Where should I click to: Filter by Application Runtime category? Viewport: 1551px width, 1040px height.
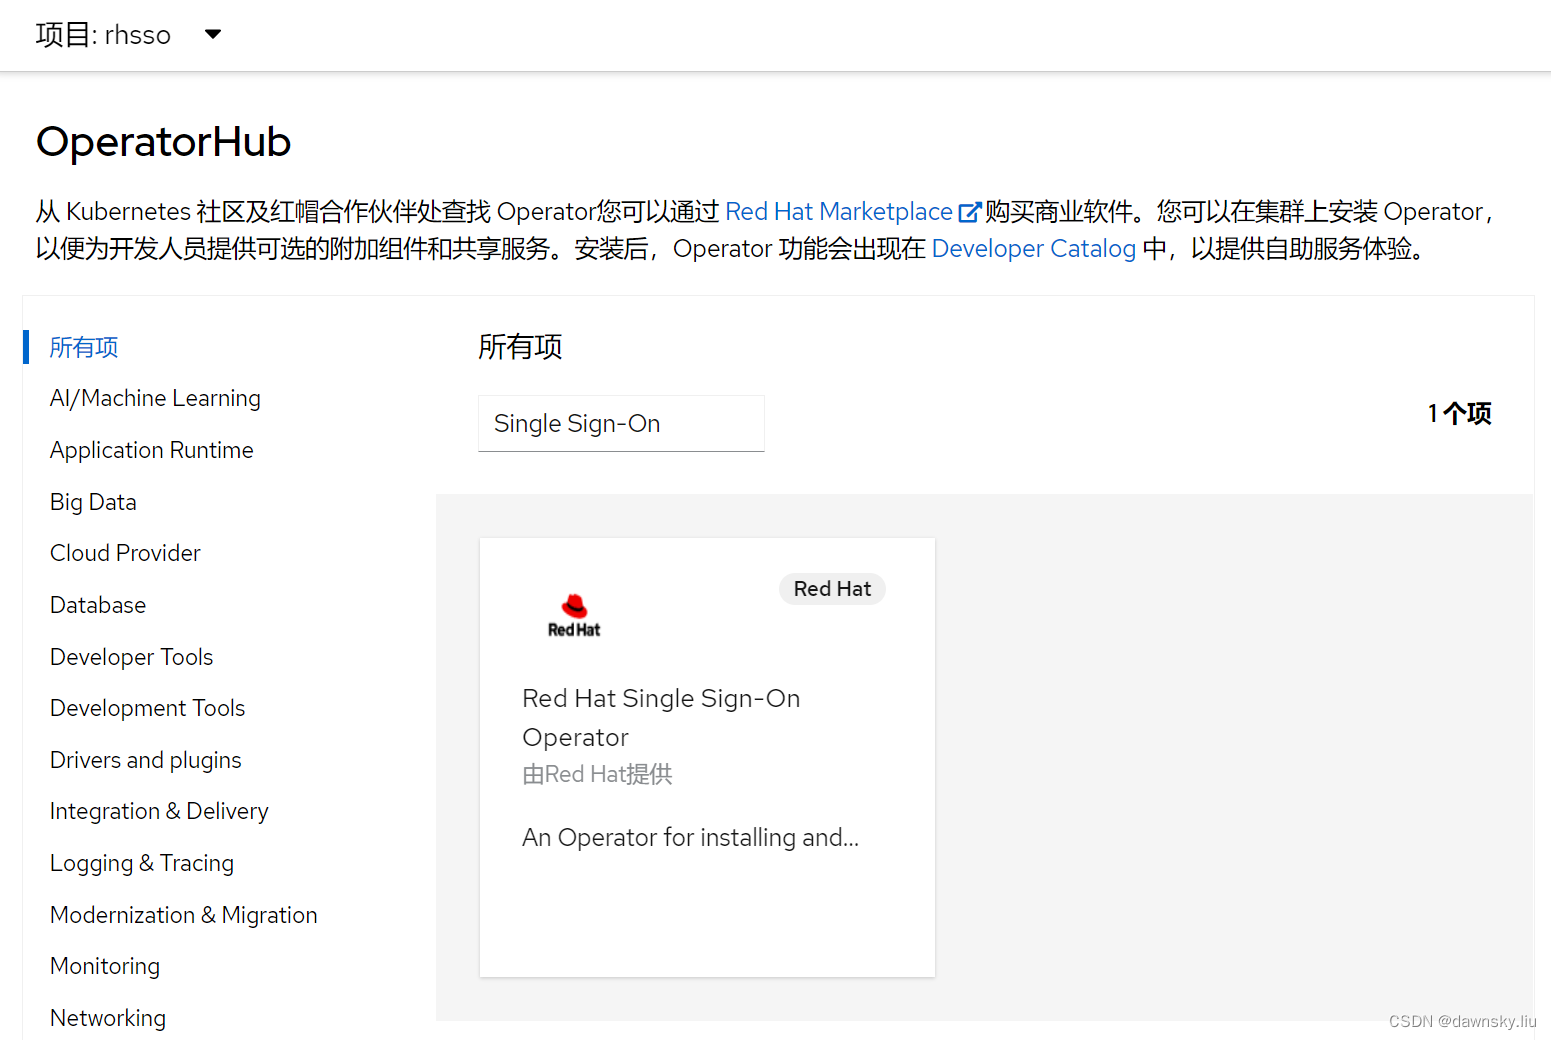click(x=152, y=450)
